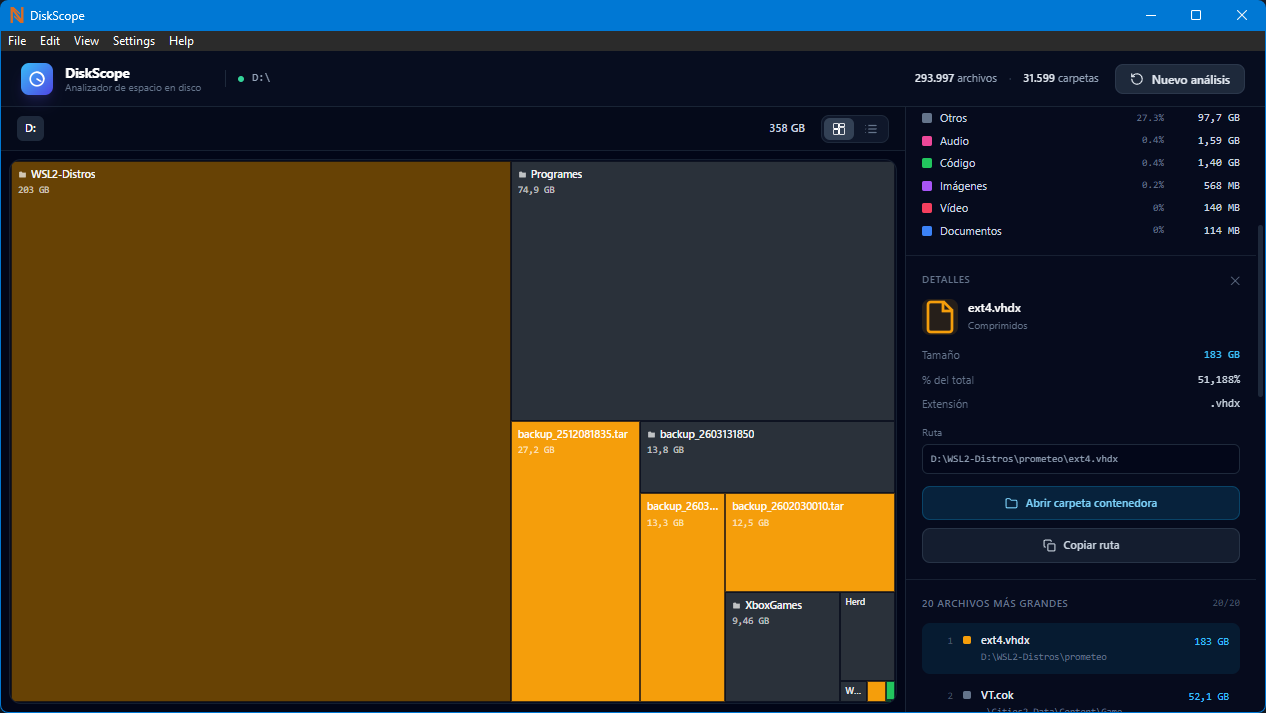Click the Código green color swatch
The width and height of the screenshot is (1266, 713).
pyautogui.click(x=927, y=163)
